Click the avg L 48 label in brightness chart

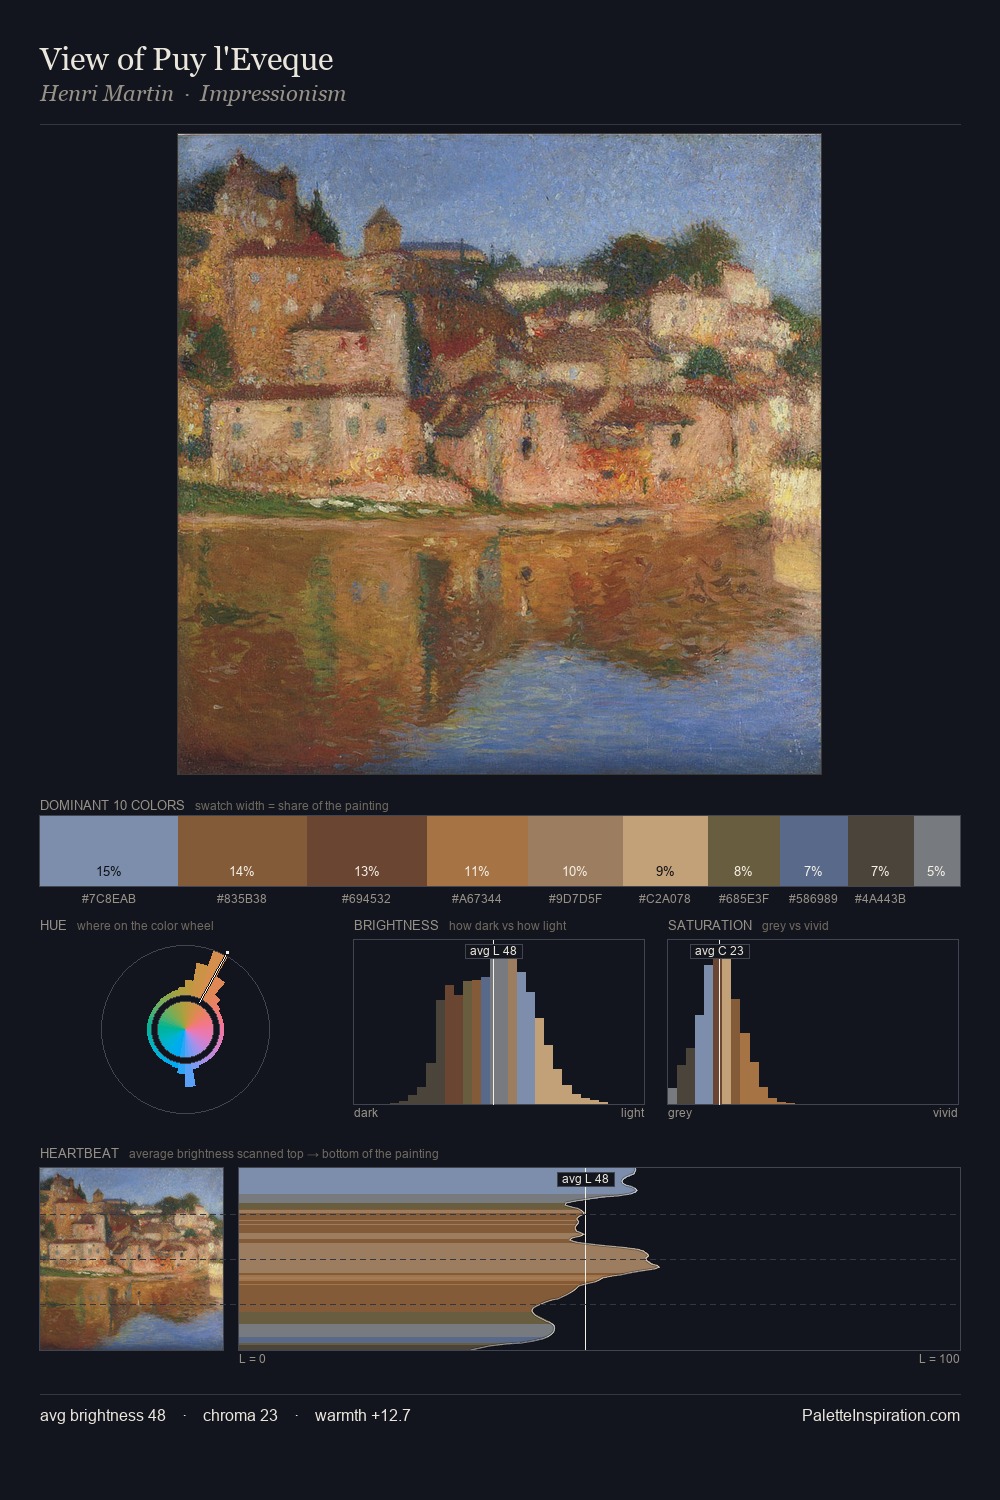(x=494, y=951)
